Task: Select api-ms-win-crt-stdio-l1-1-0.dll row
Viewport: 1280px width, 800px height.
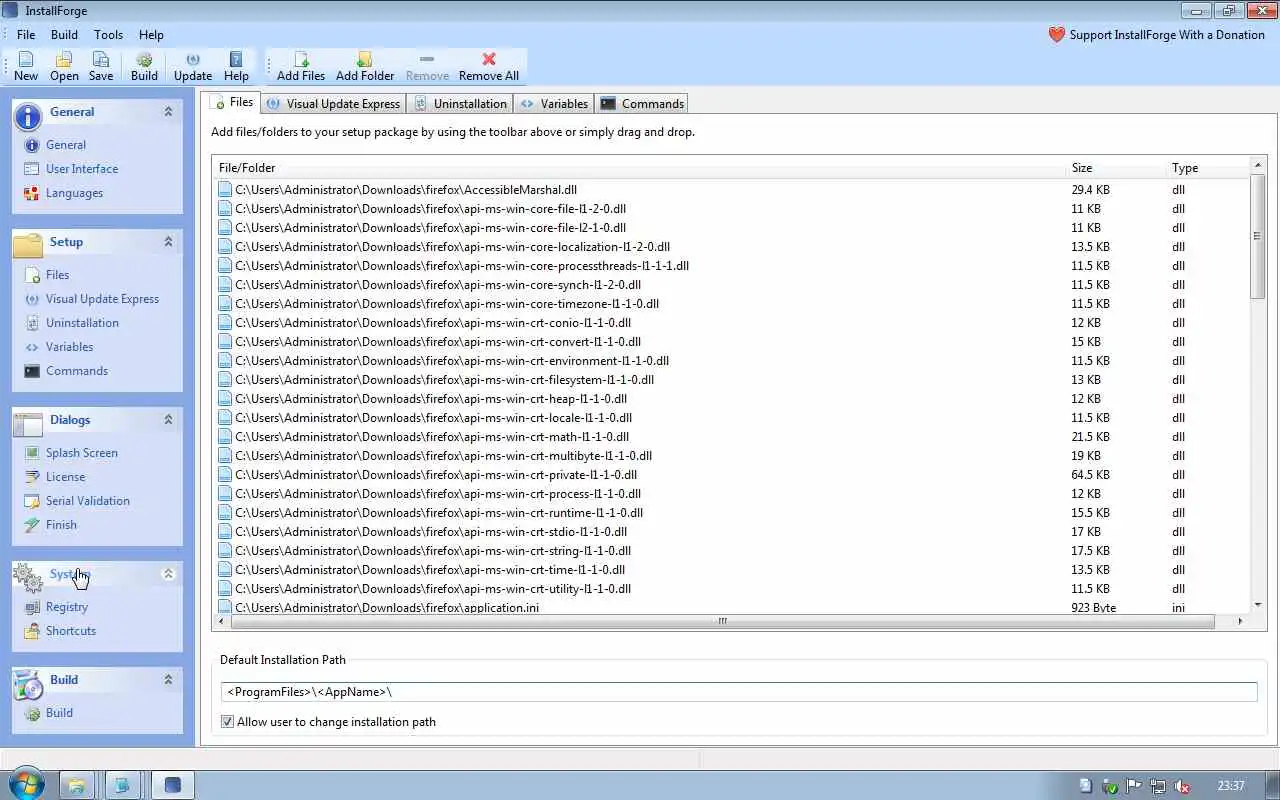Action: coord(731,532)
